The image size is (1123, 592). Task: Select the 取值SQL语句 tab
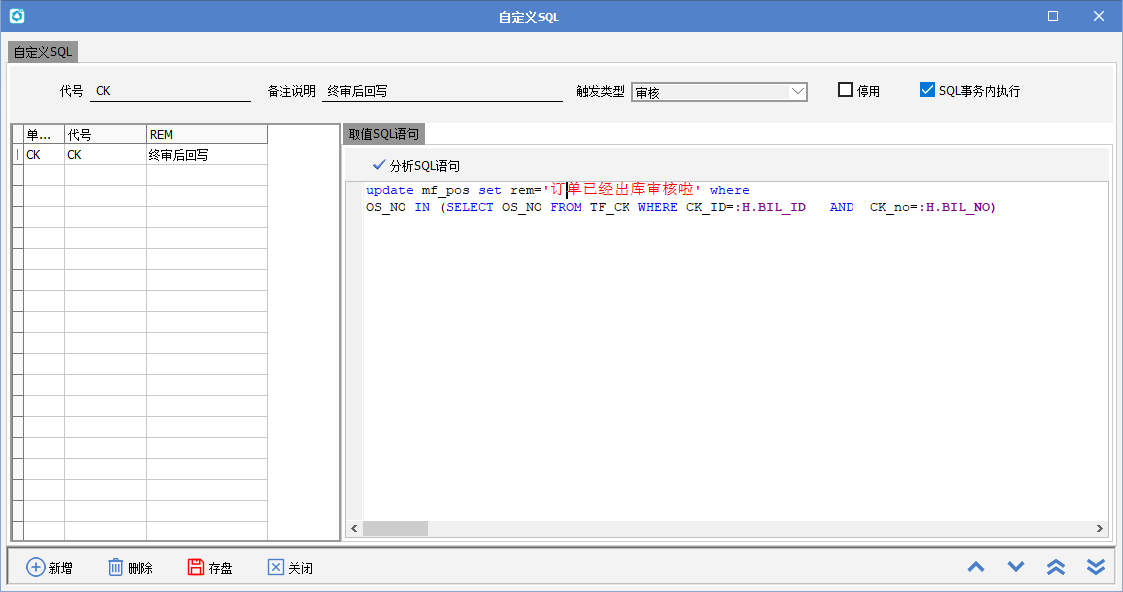click(x=384, y=134)
